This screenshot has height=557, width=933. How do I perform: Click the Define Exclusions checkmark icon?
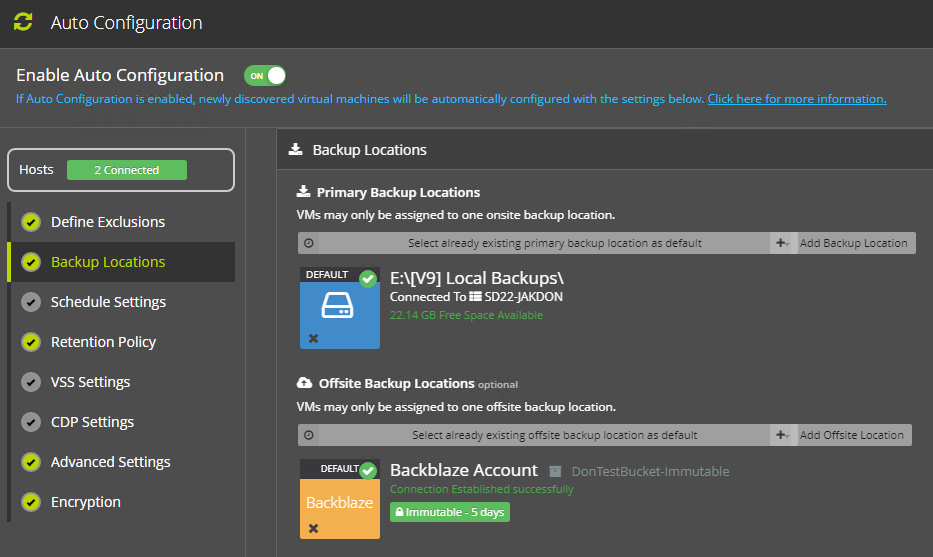pyautogui.click(x=31, y=222)
